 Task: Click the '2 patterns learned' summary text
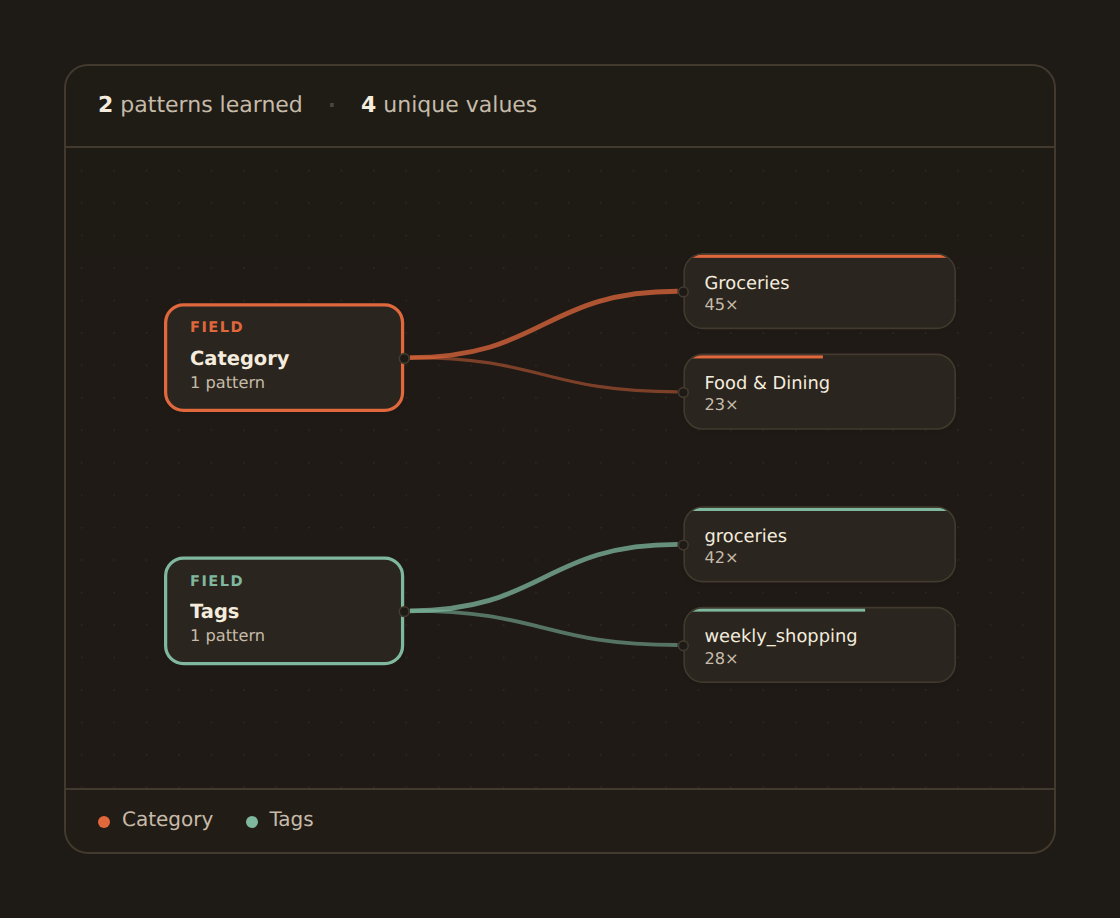(200, 105)
